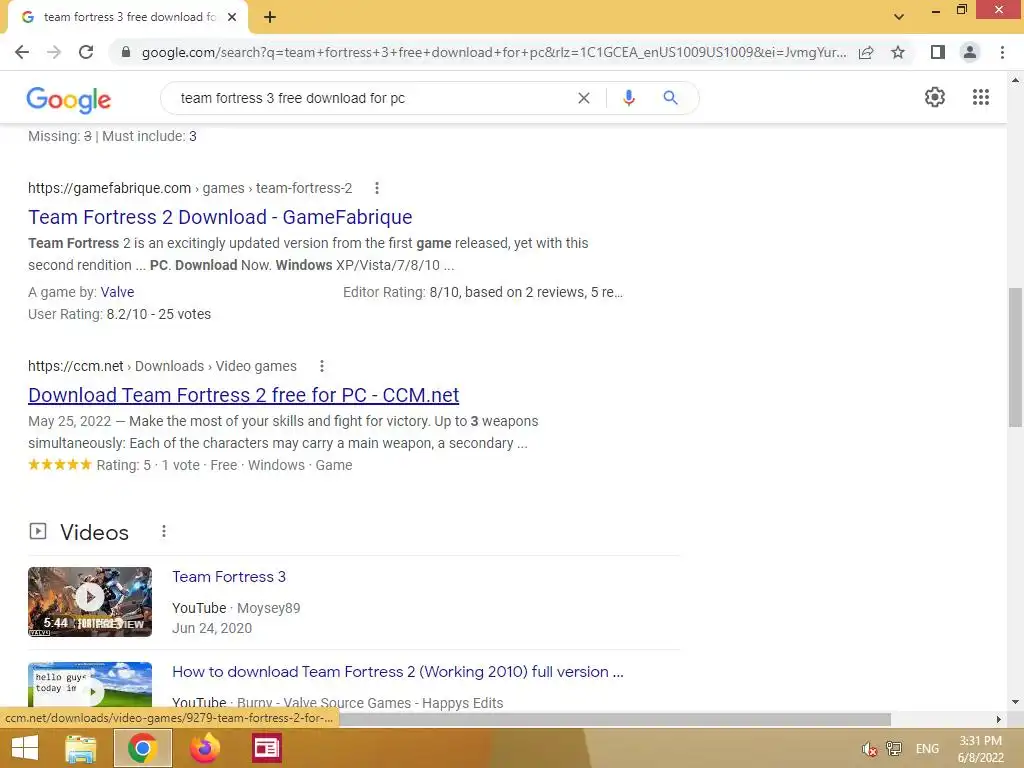The image size is (1024, 768).
Task: Click the vertical scrollbar thumb
Action: pyautogui.click(x=1015, y=357)
